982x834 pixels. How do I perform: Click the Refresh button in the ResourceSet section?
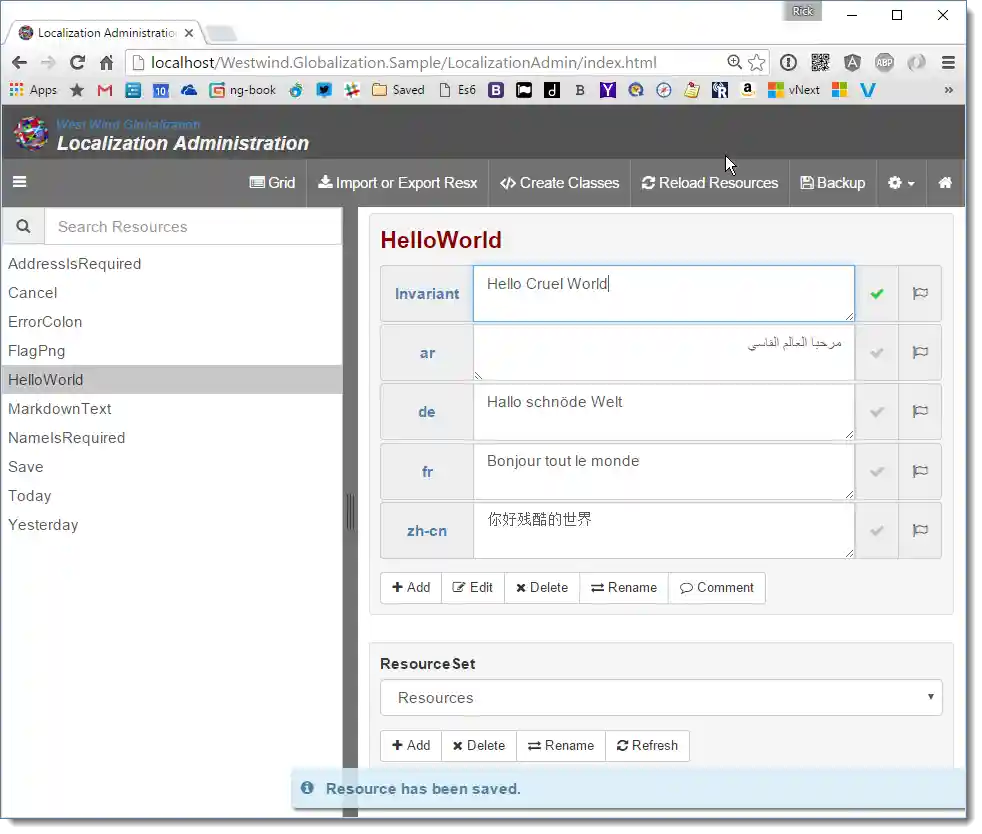point(648,745)
